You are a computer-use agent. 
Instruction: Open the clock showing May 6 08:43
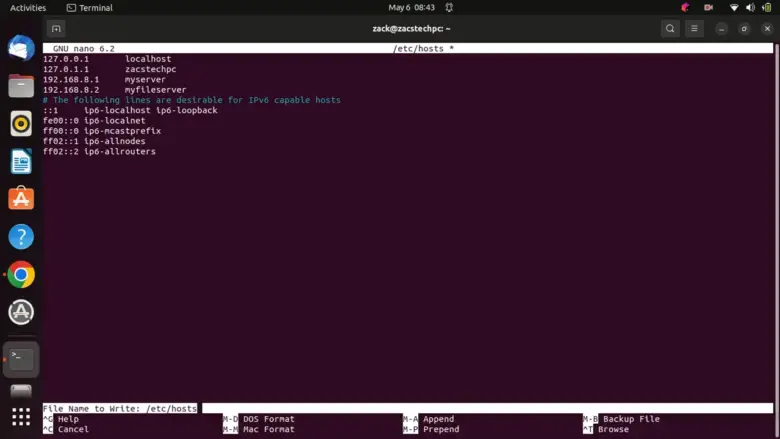[411, 8]
